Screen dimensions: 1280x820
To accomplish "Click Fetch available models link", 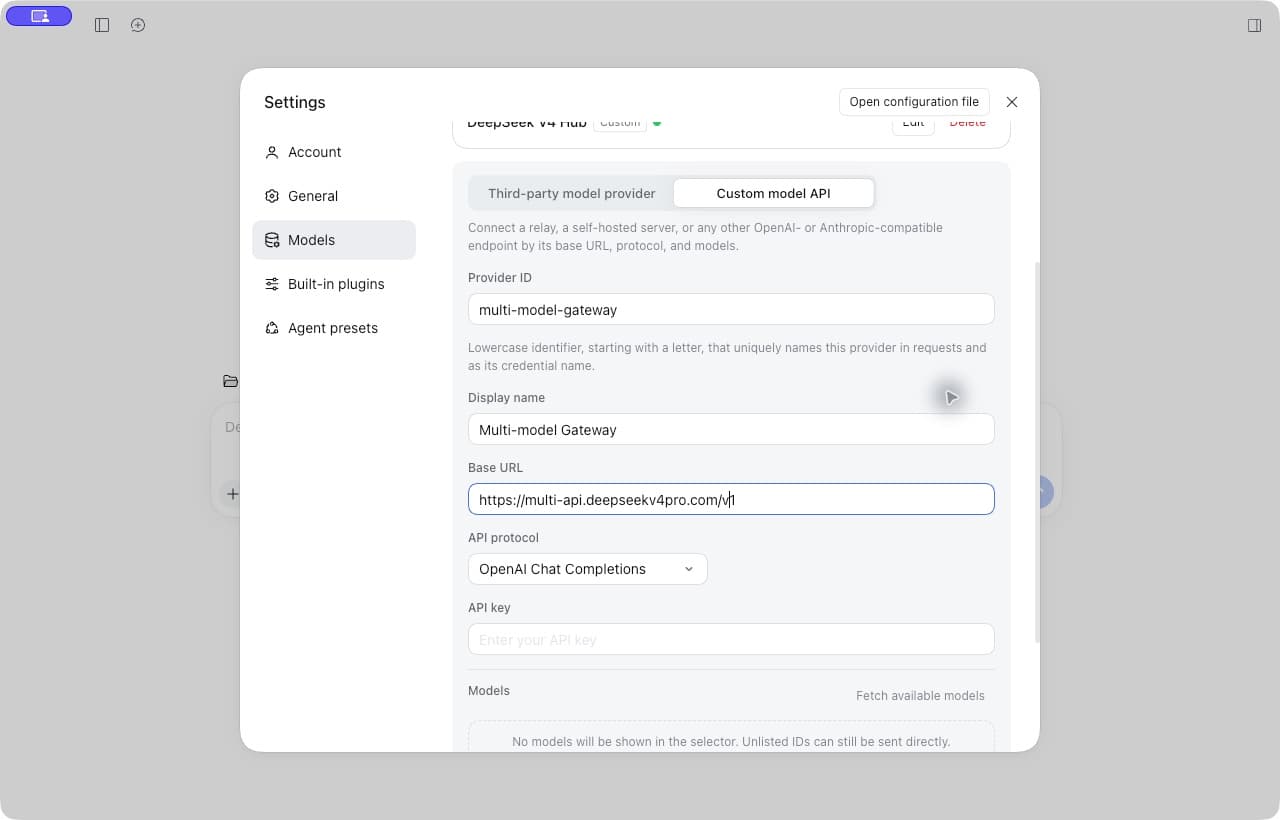I will [920, 696].
